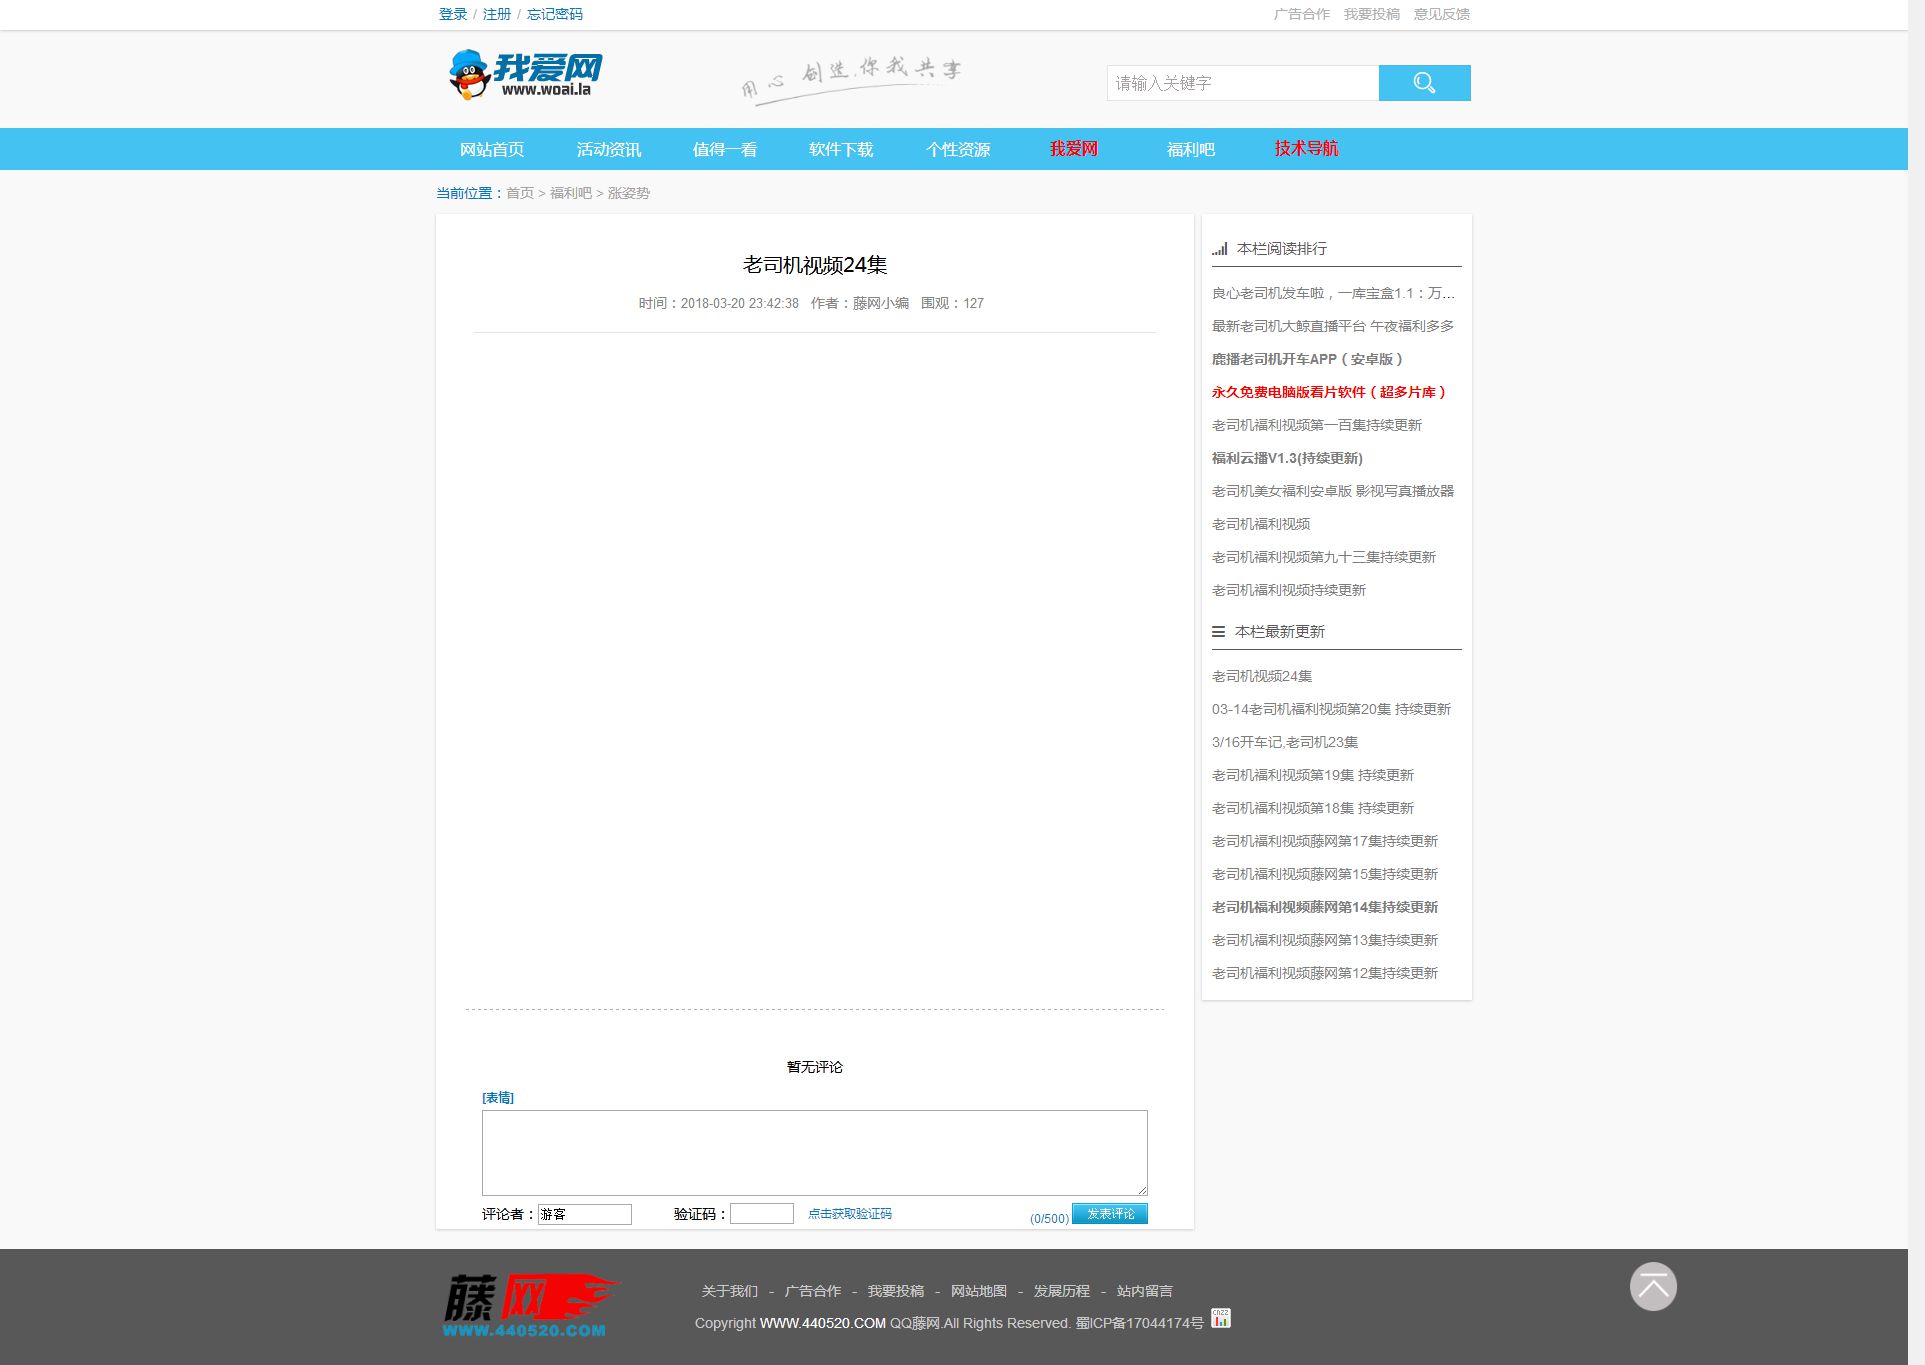Open the 网站地图 footer link

coord(978,1291)
